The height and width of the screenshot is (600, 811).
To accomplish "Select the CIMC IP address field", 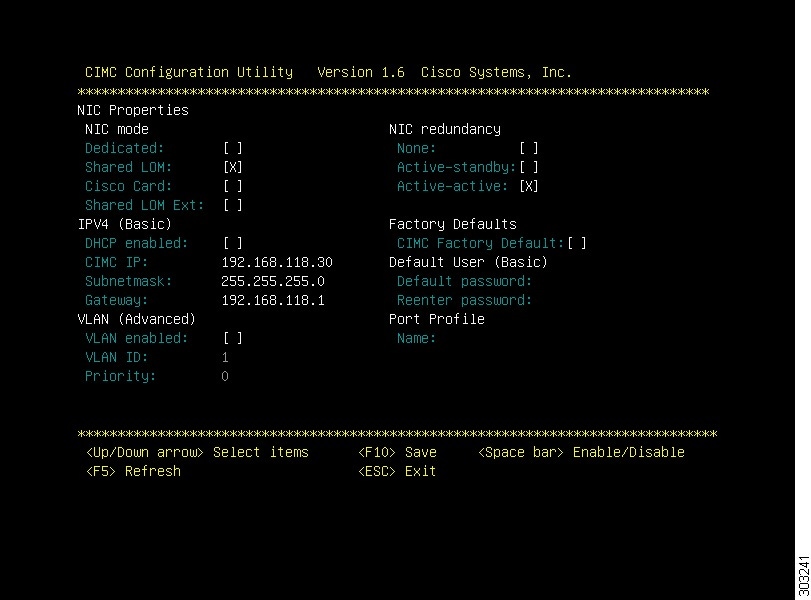I will click(277, 262).
